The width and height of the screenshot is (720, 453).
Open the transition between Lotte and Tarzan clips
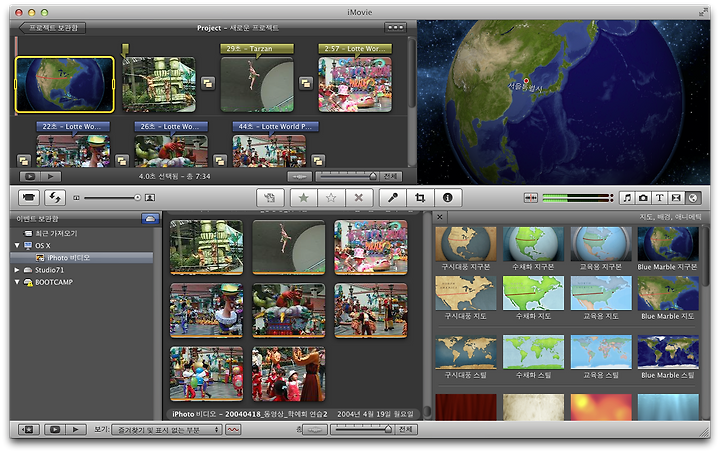208,83
